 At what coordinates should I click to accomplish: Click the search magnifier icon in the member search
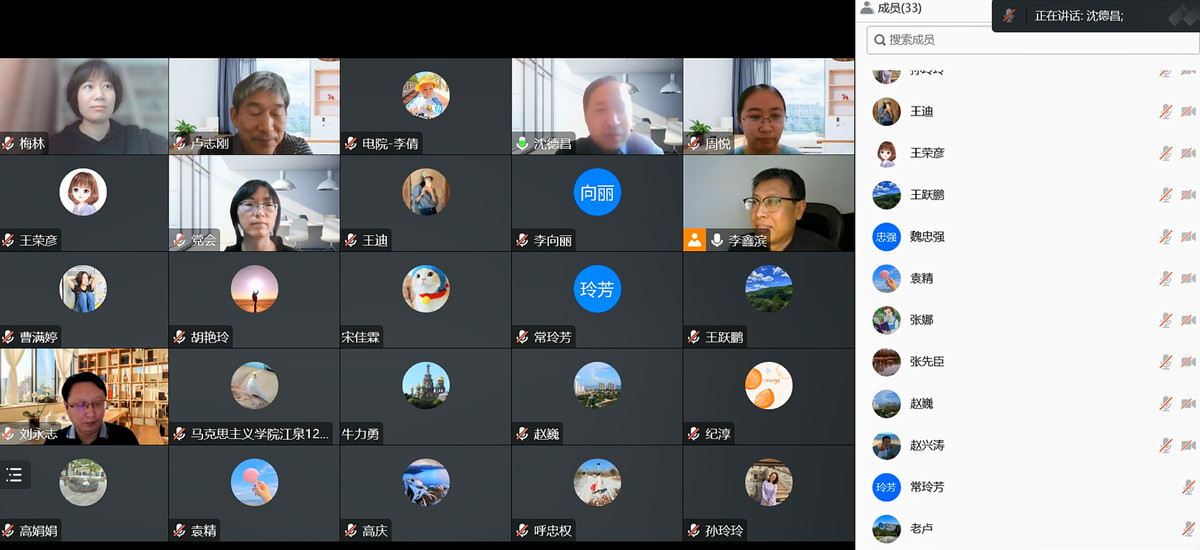click(x=879, y=40)
